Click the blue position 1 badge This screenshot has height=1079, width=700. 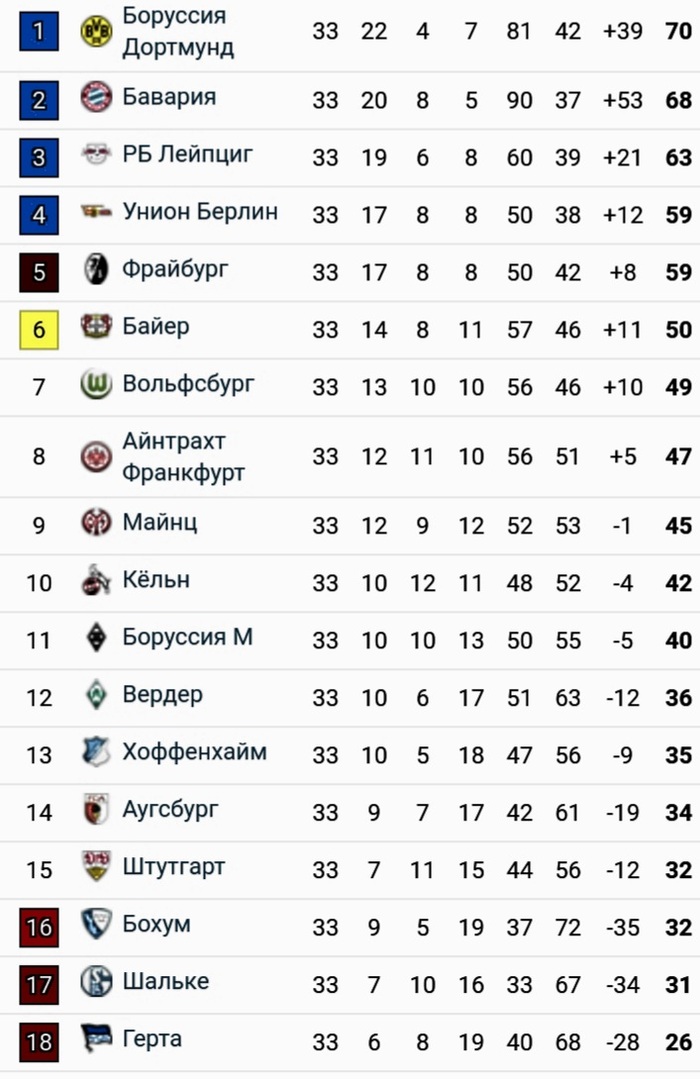pyautogui.click(x=39, y=31)
